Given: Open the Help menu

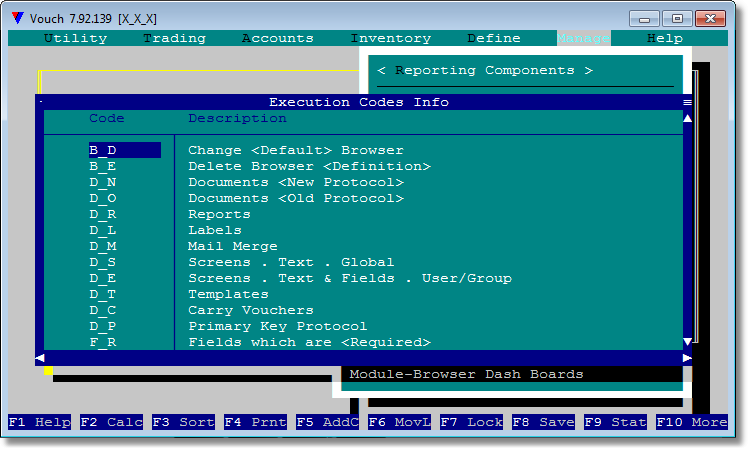Looking at the screenshot, I should coord(665,38).
